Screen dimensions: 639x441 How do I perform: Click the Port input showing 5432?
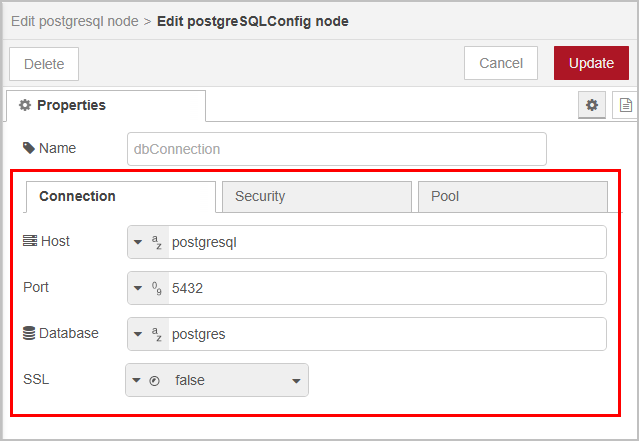pyautogui.click(x=386, y=288)
